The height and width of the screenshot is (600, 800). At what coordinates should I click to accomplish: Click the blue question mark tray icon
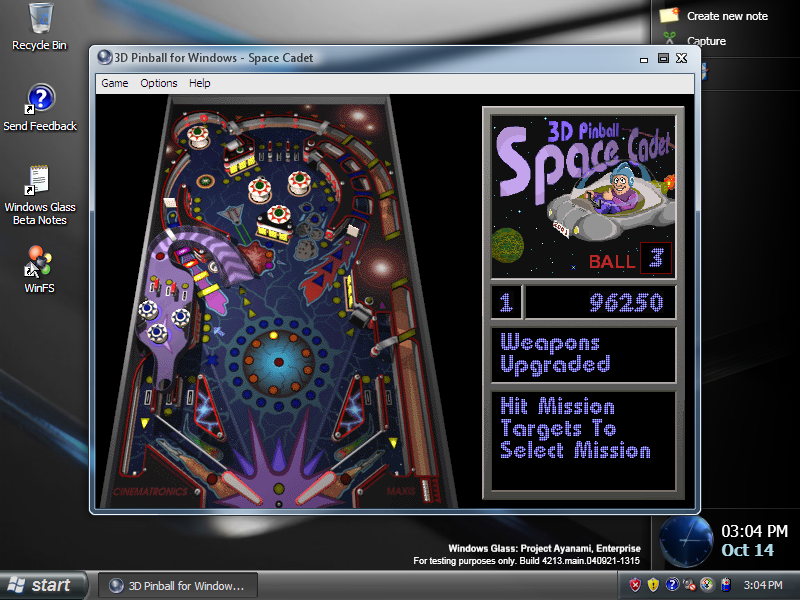(672, 585)
